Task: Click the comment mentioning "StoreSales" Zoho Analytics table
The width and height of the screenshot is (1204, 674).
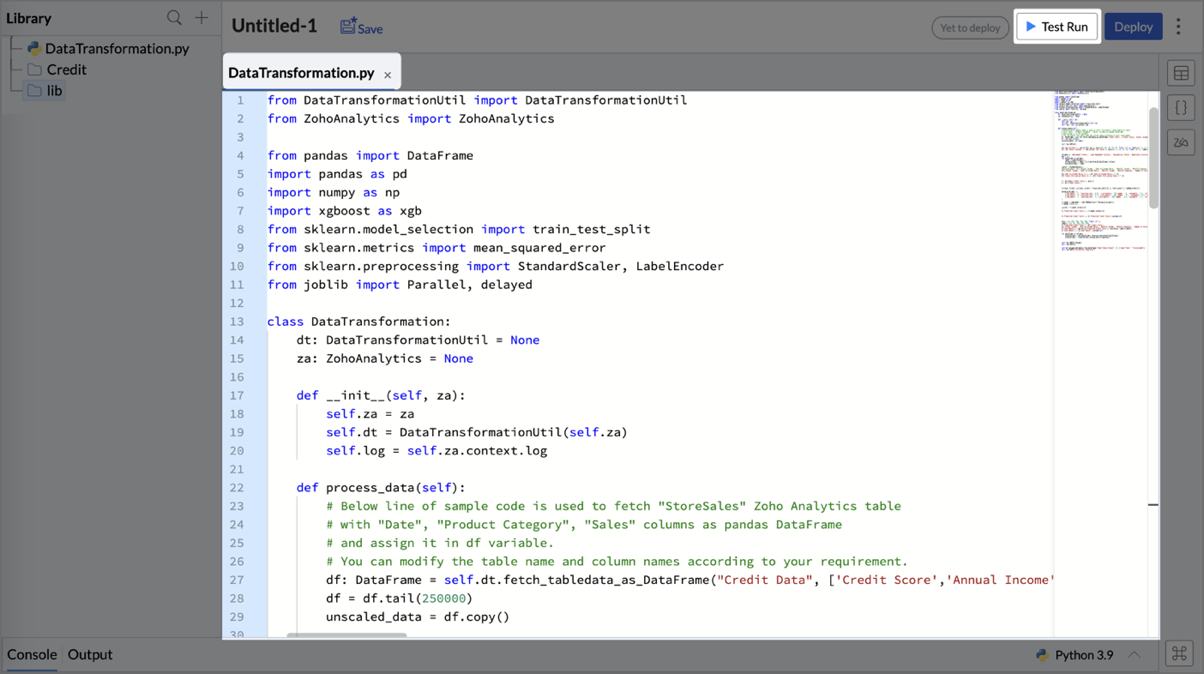Action: coord(613,506)
